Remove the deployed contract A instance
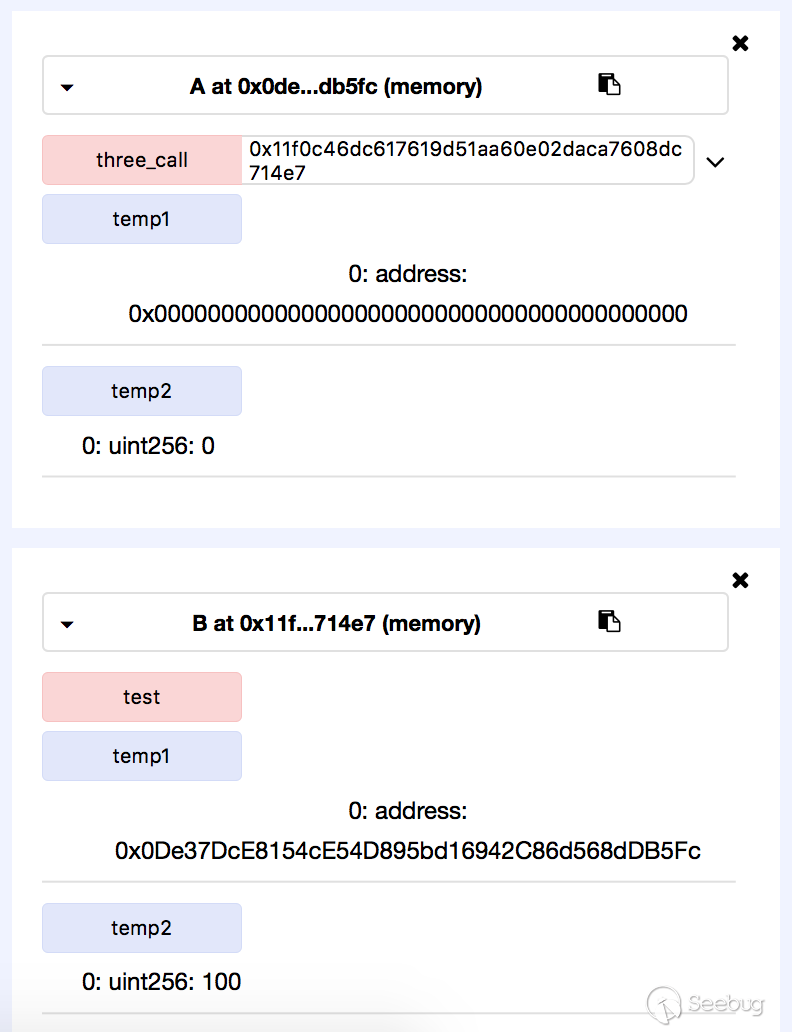 [x=740, y=43]
